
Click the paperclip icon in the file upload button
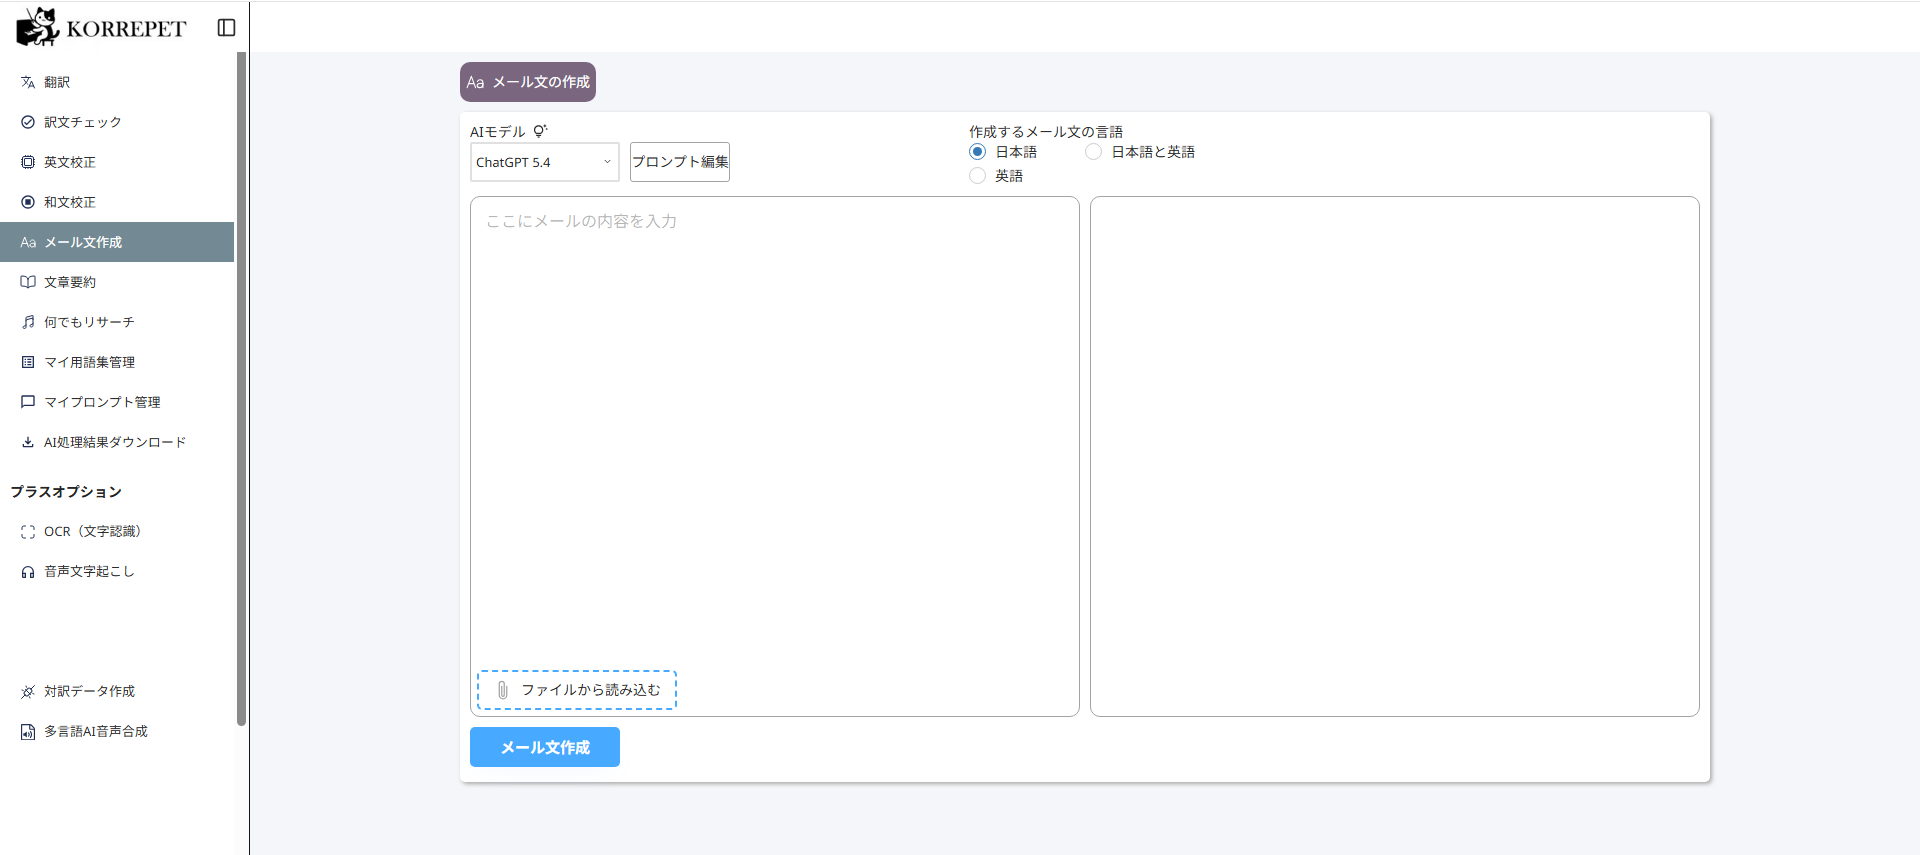coord(503,690)
